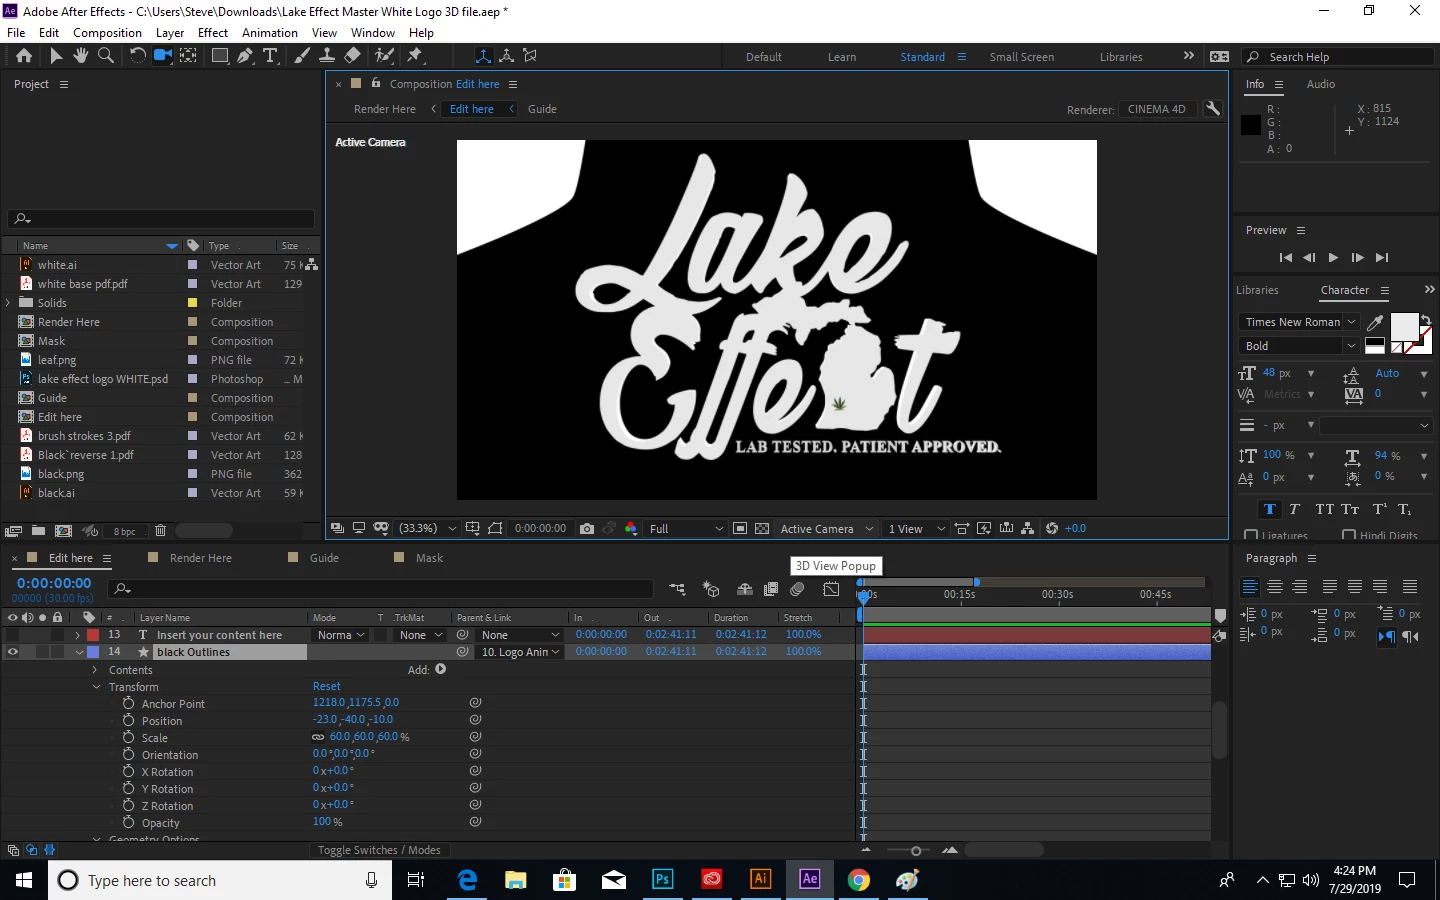
Task: Select the Horizontal Type tool
Action: tap(270, 56)
